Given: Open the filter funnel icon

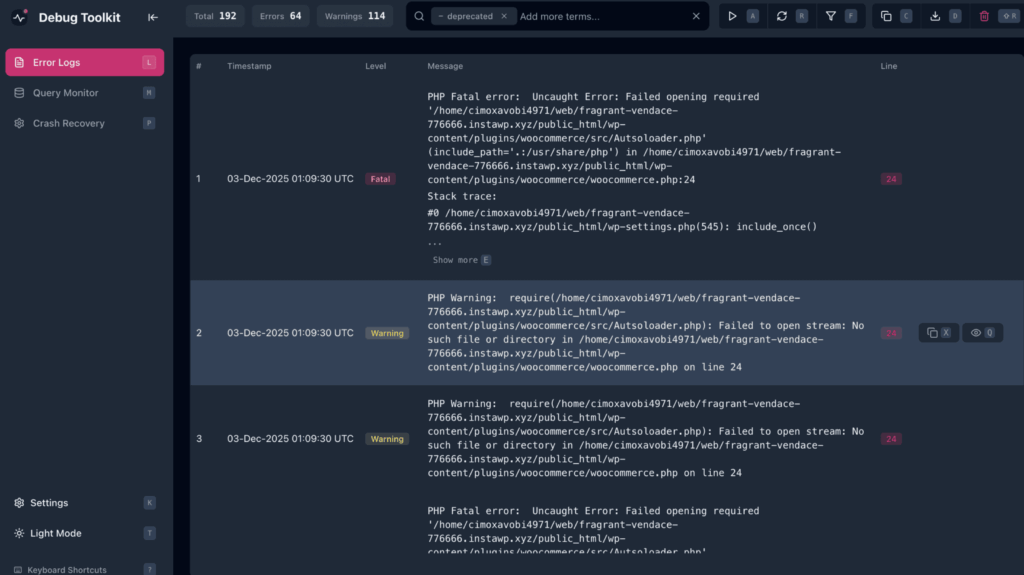Looking at the screenshot, I should coord(831,16).
